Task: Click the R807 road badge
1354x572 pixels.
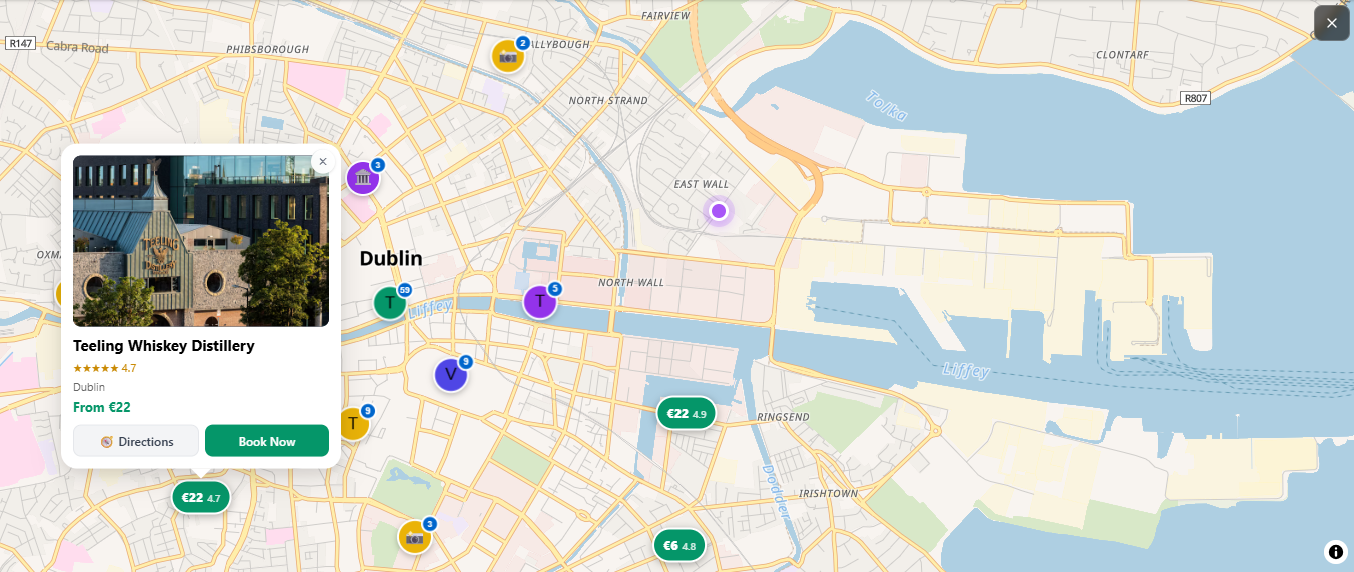Action: (1195, 98)
